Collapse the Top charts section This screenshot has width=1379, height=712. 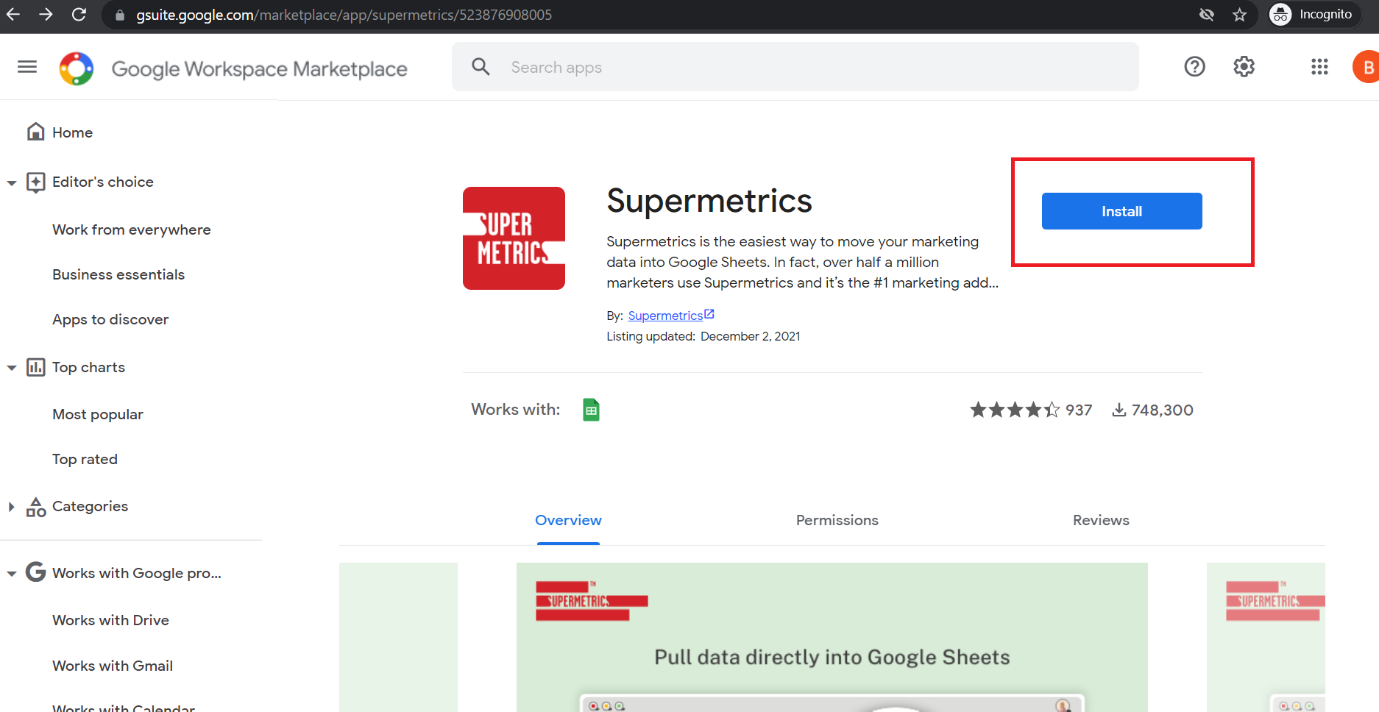pos(12,368)
